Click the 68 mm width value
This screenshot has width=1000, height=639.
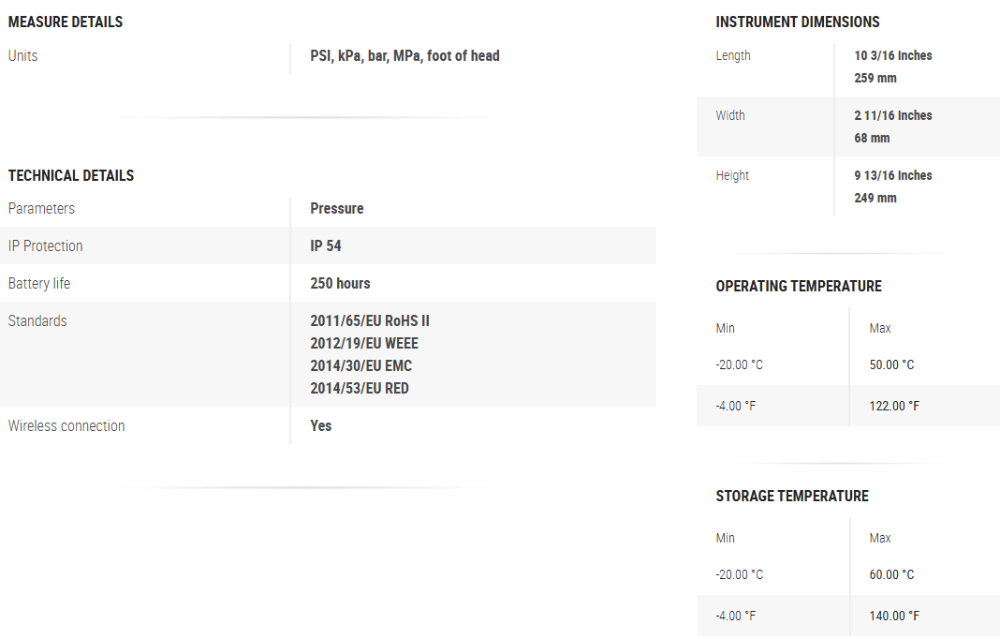tap(872, 138)
